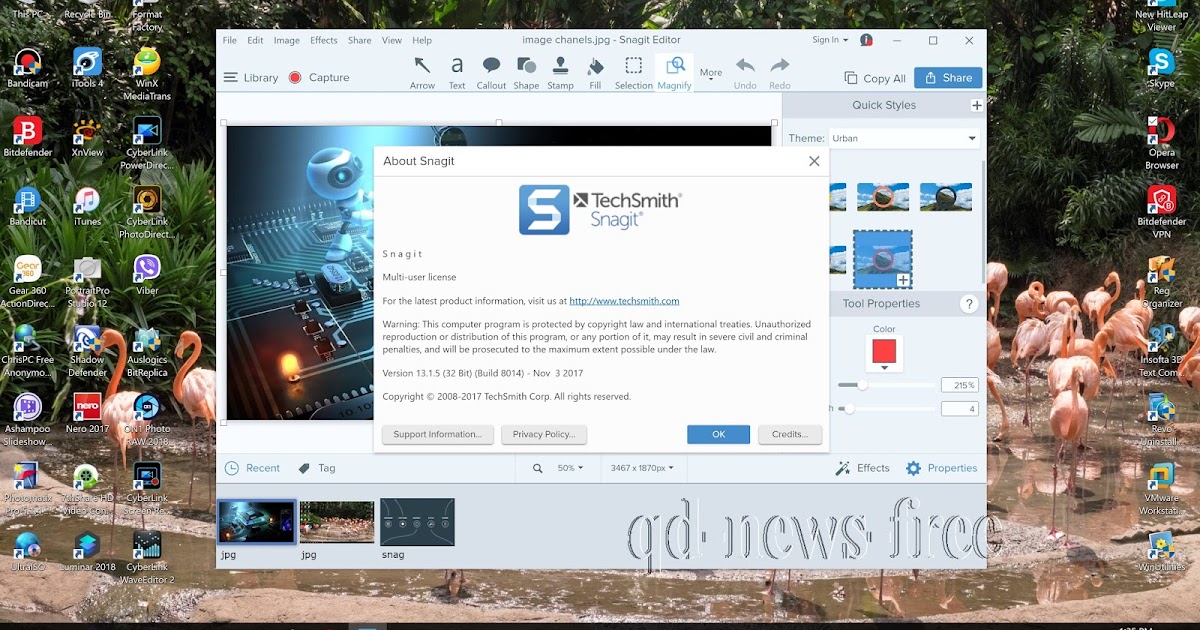Image resolution: width=1200 pixels, height=630 pixels.
Task: Select the Arrow tool in Snagit toolbar
Action: tap(422, 73)
